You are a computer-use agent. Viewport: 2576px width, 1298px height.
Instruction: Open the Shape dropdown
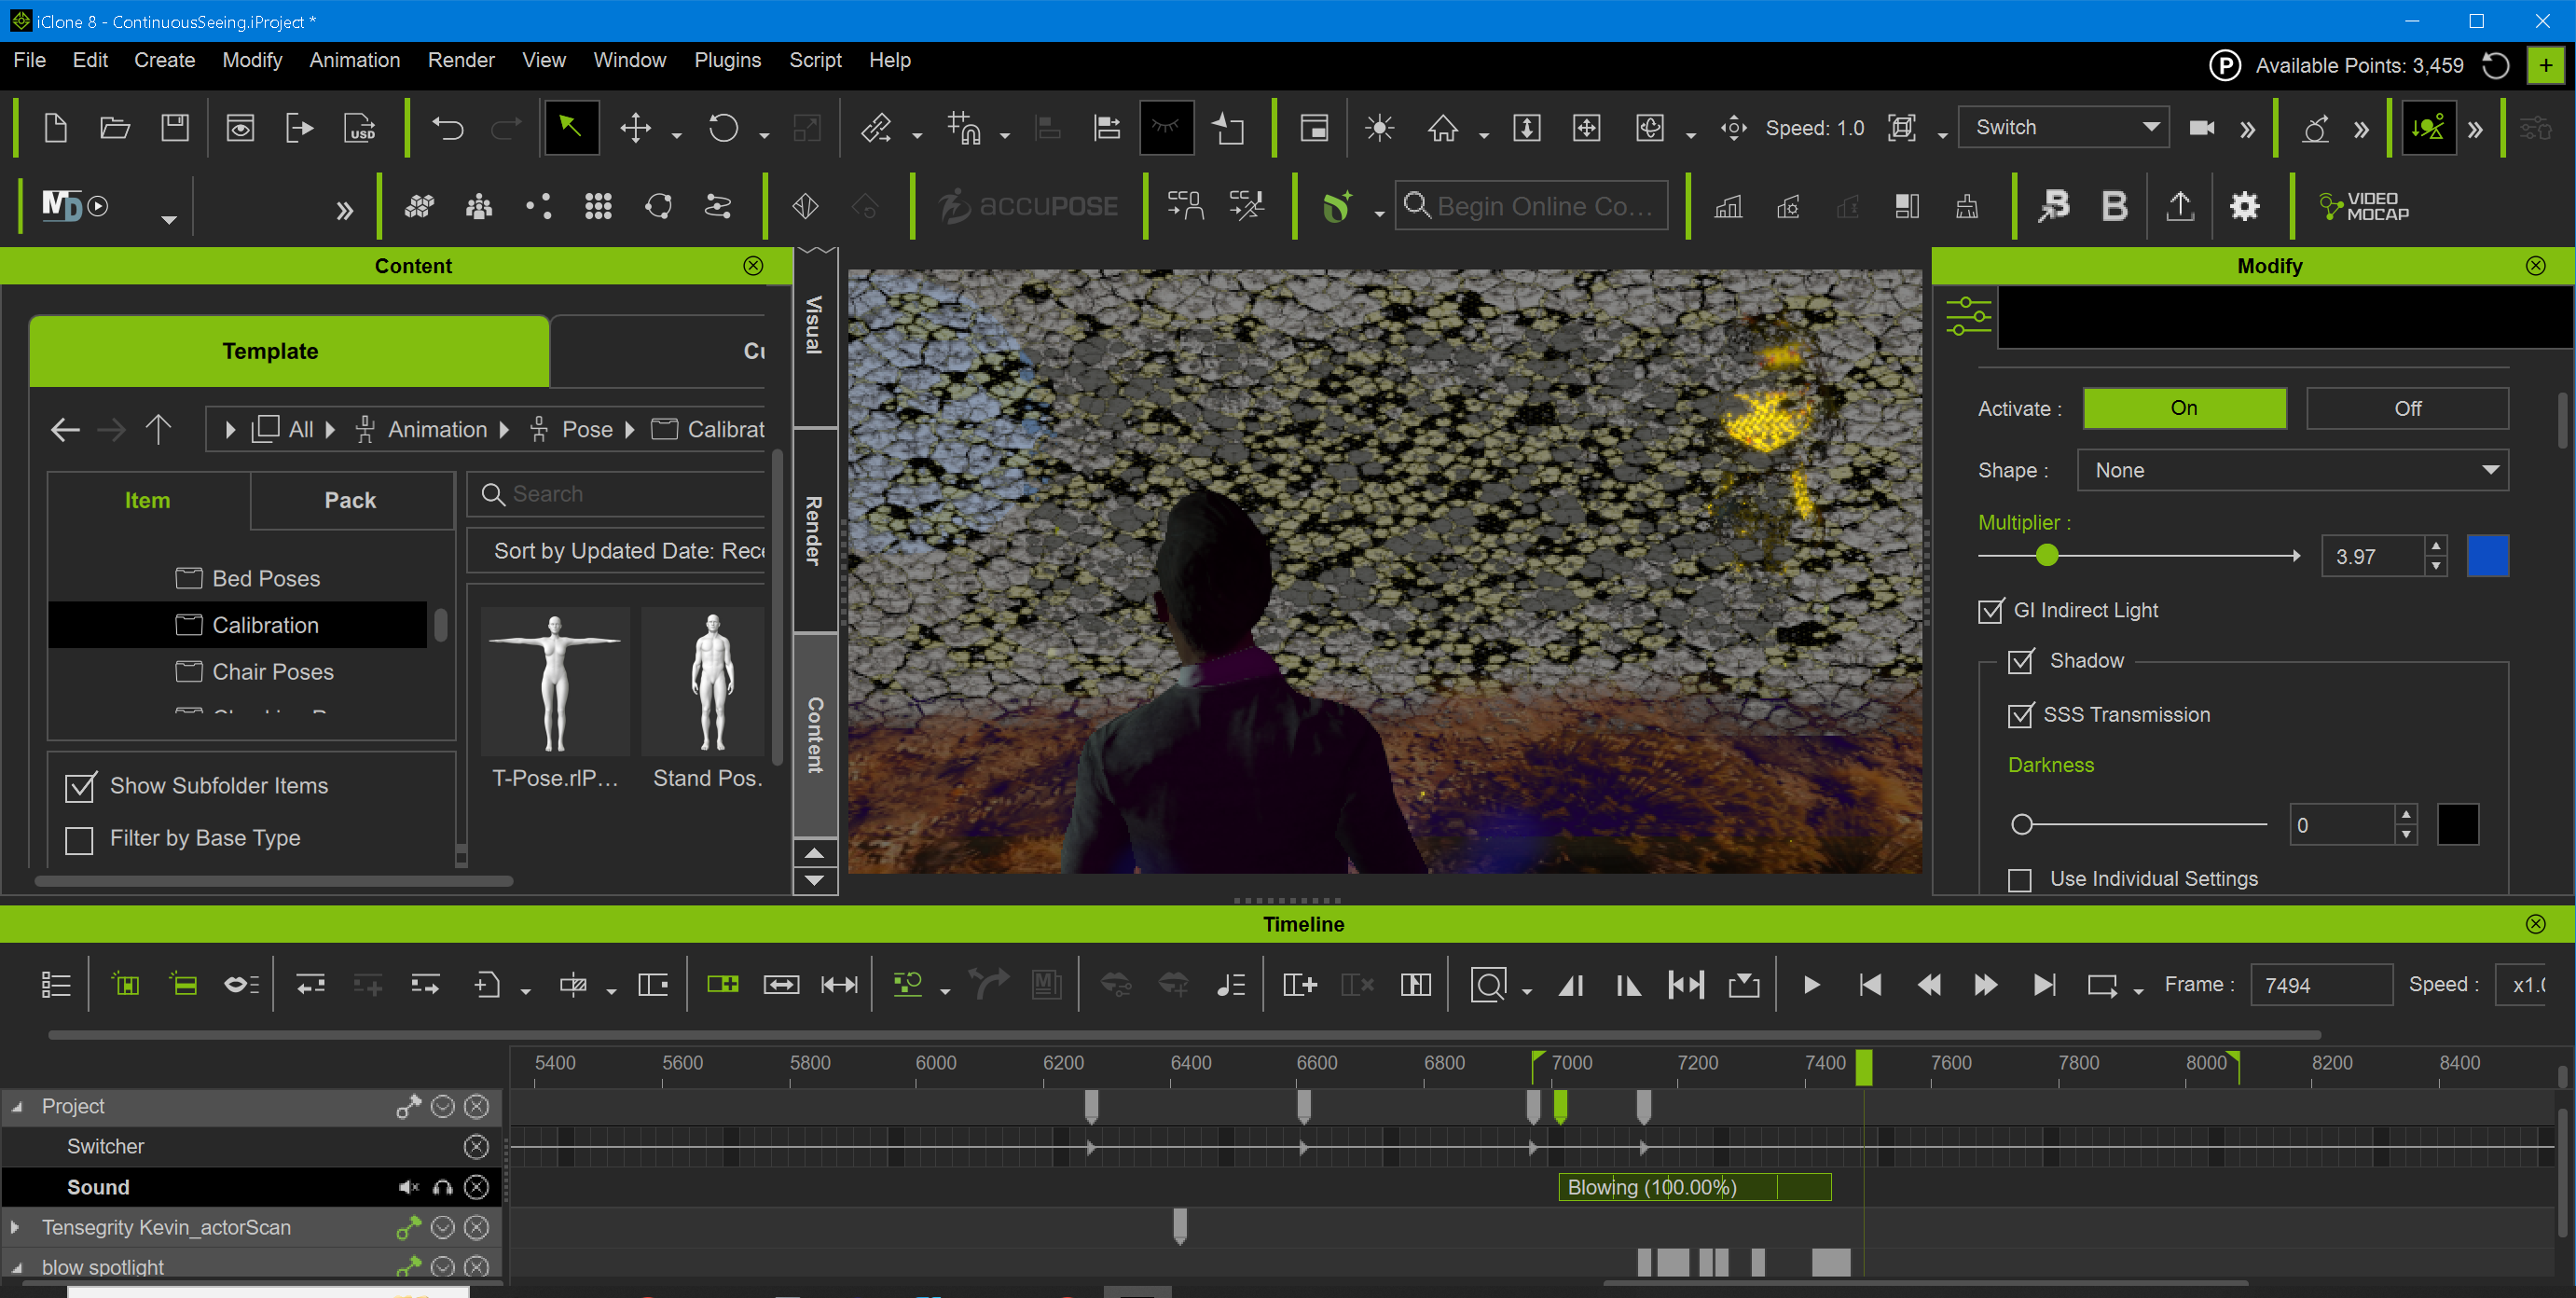click(x=2292, y=470)
